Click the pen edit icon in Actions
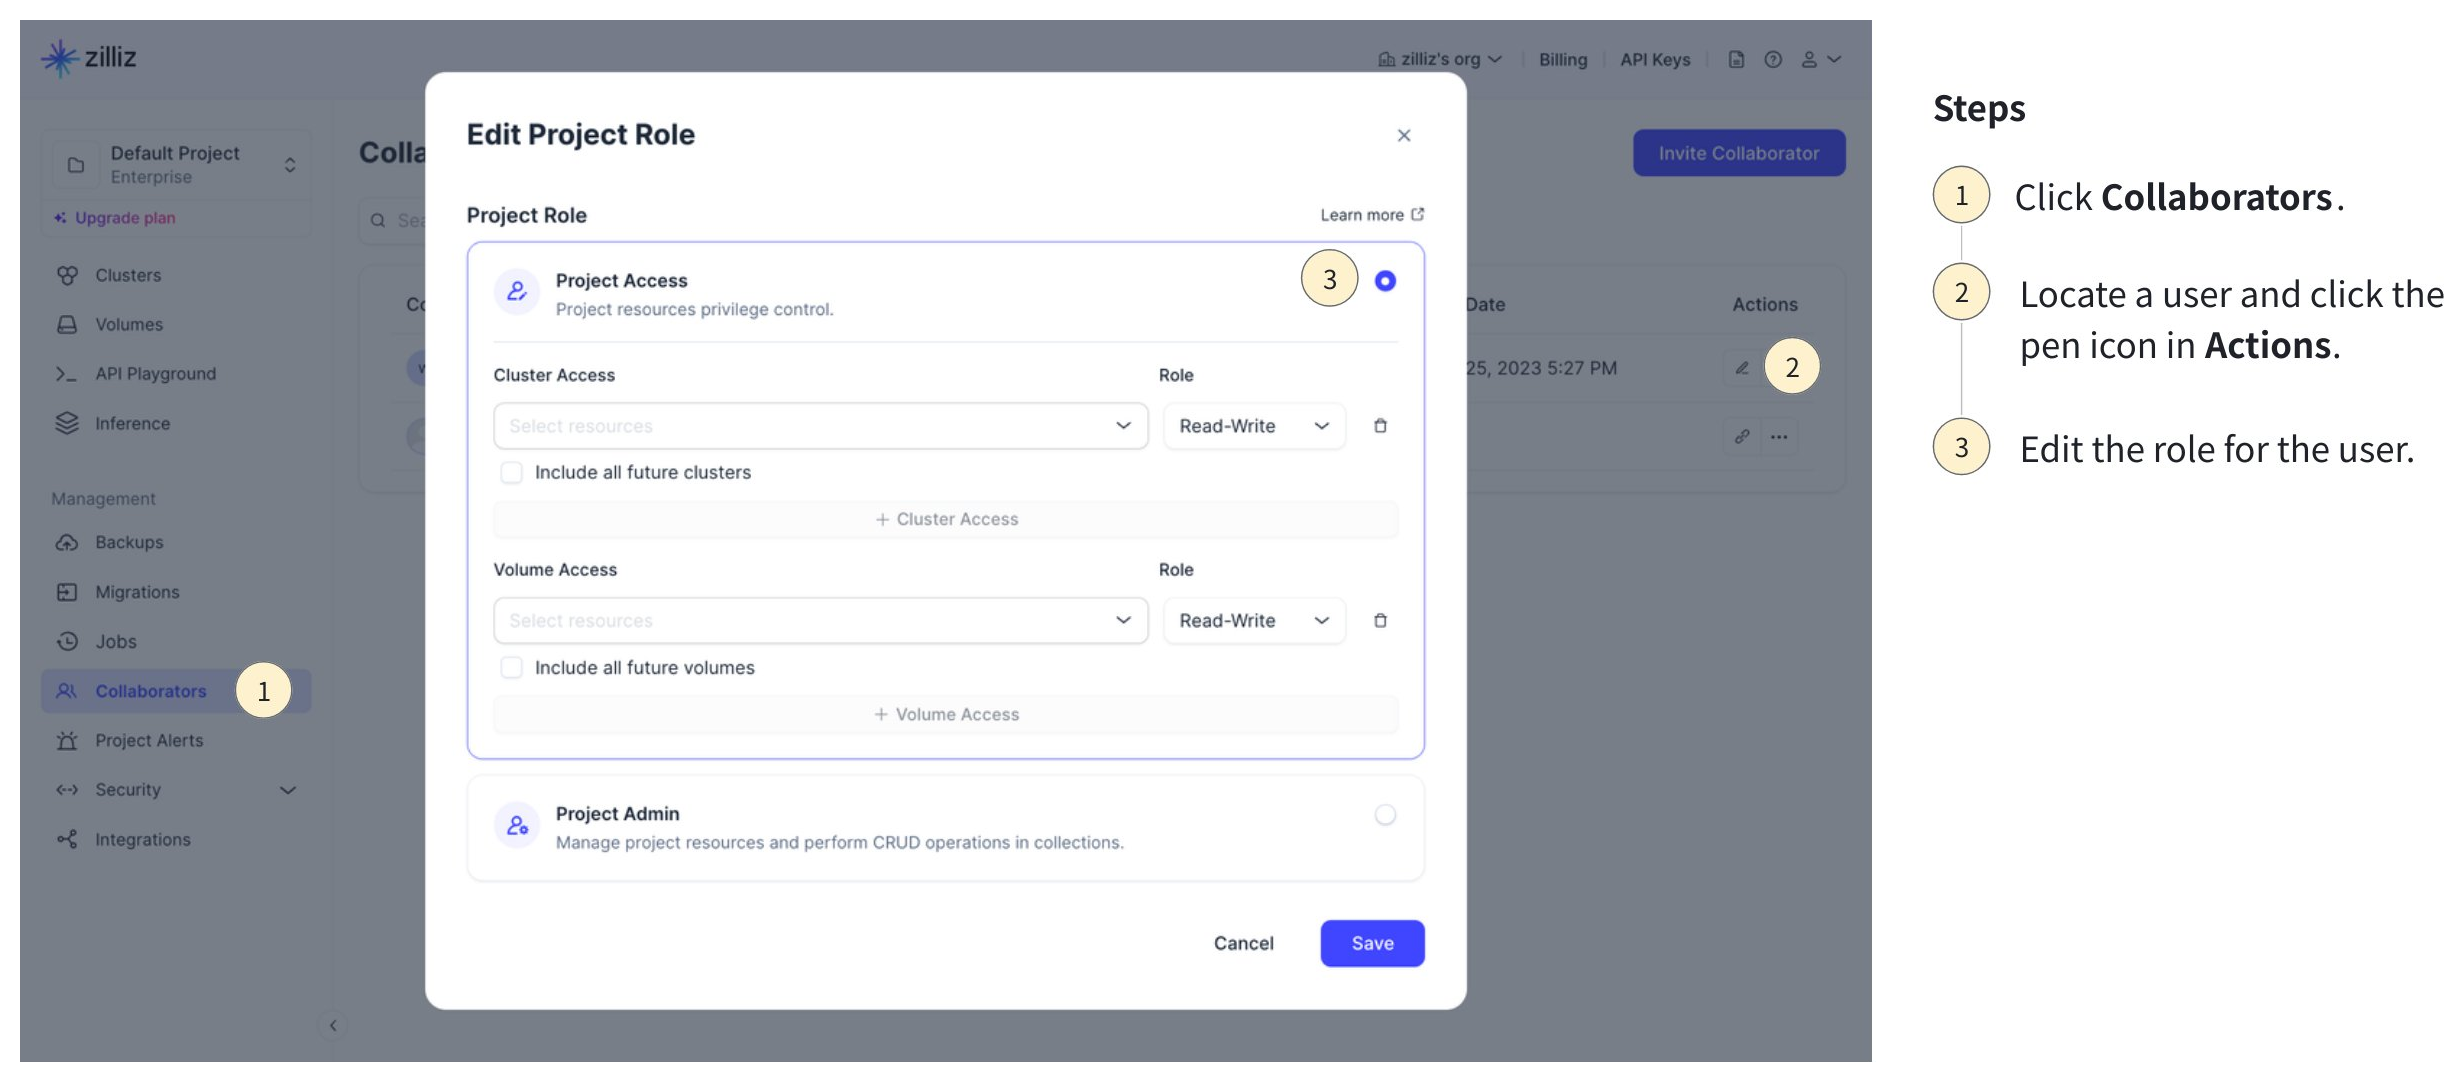 pyautogui.click(x=1742, y=368)
